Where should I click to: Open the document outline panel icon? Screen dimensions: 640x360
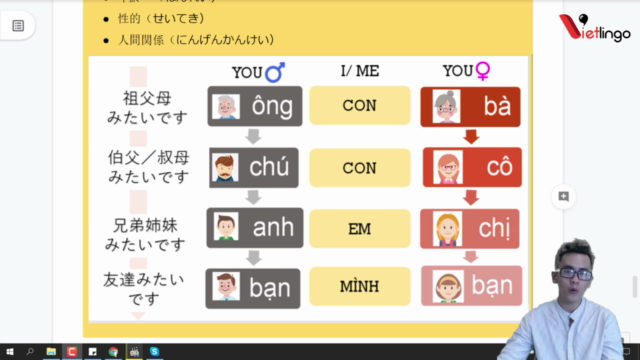(18, 26)
